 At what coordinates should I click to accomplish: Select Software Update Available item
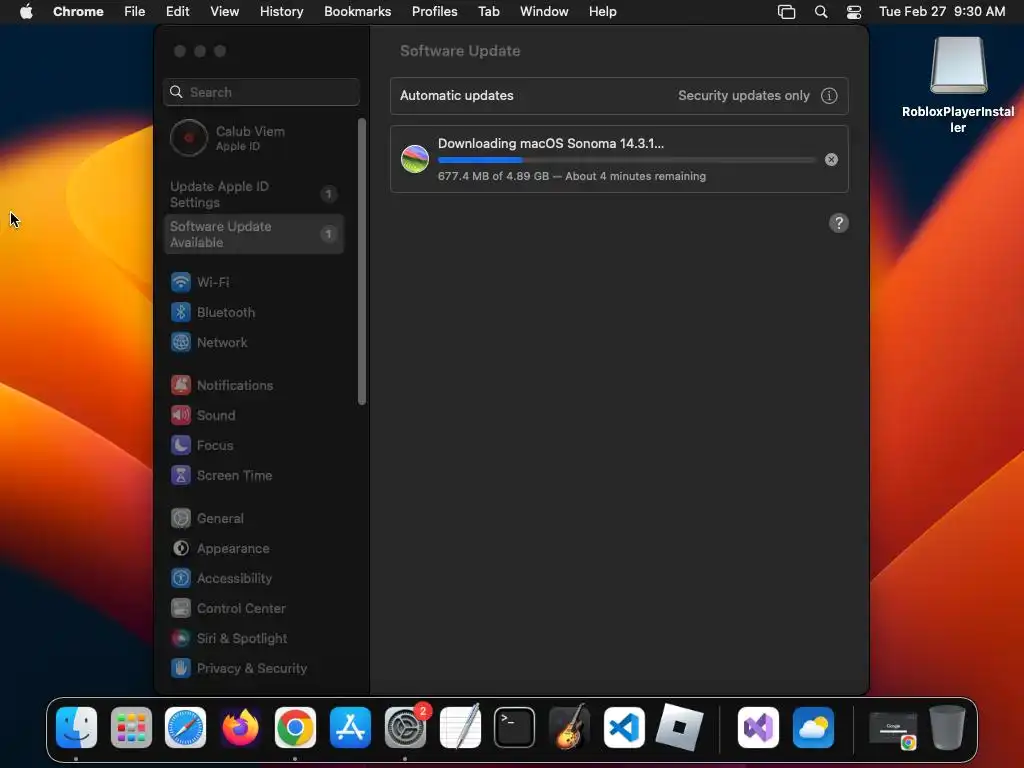[253, 234]
